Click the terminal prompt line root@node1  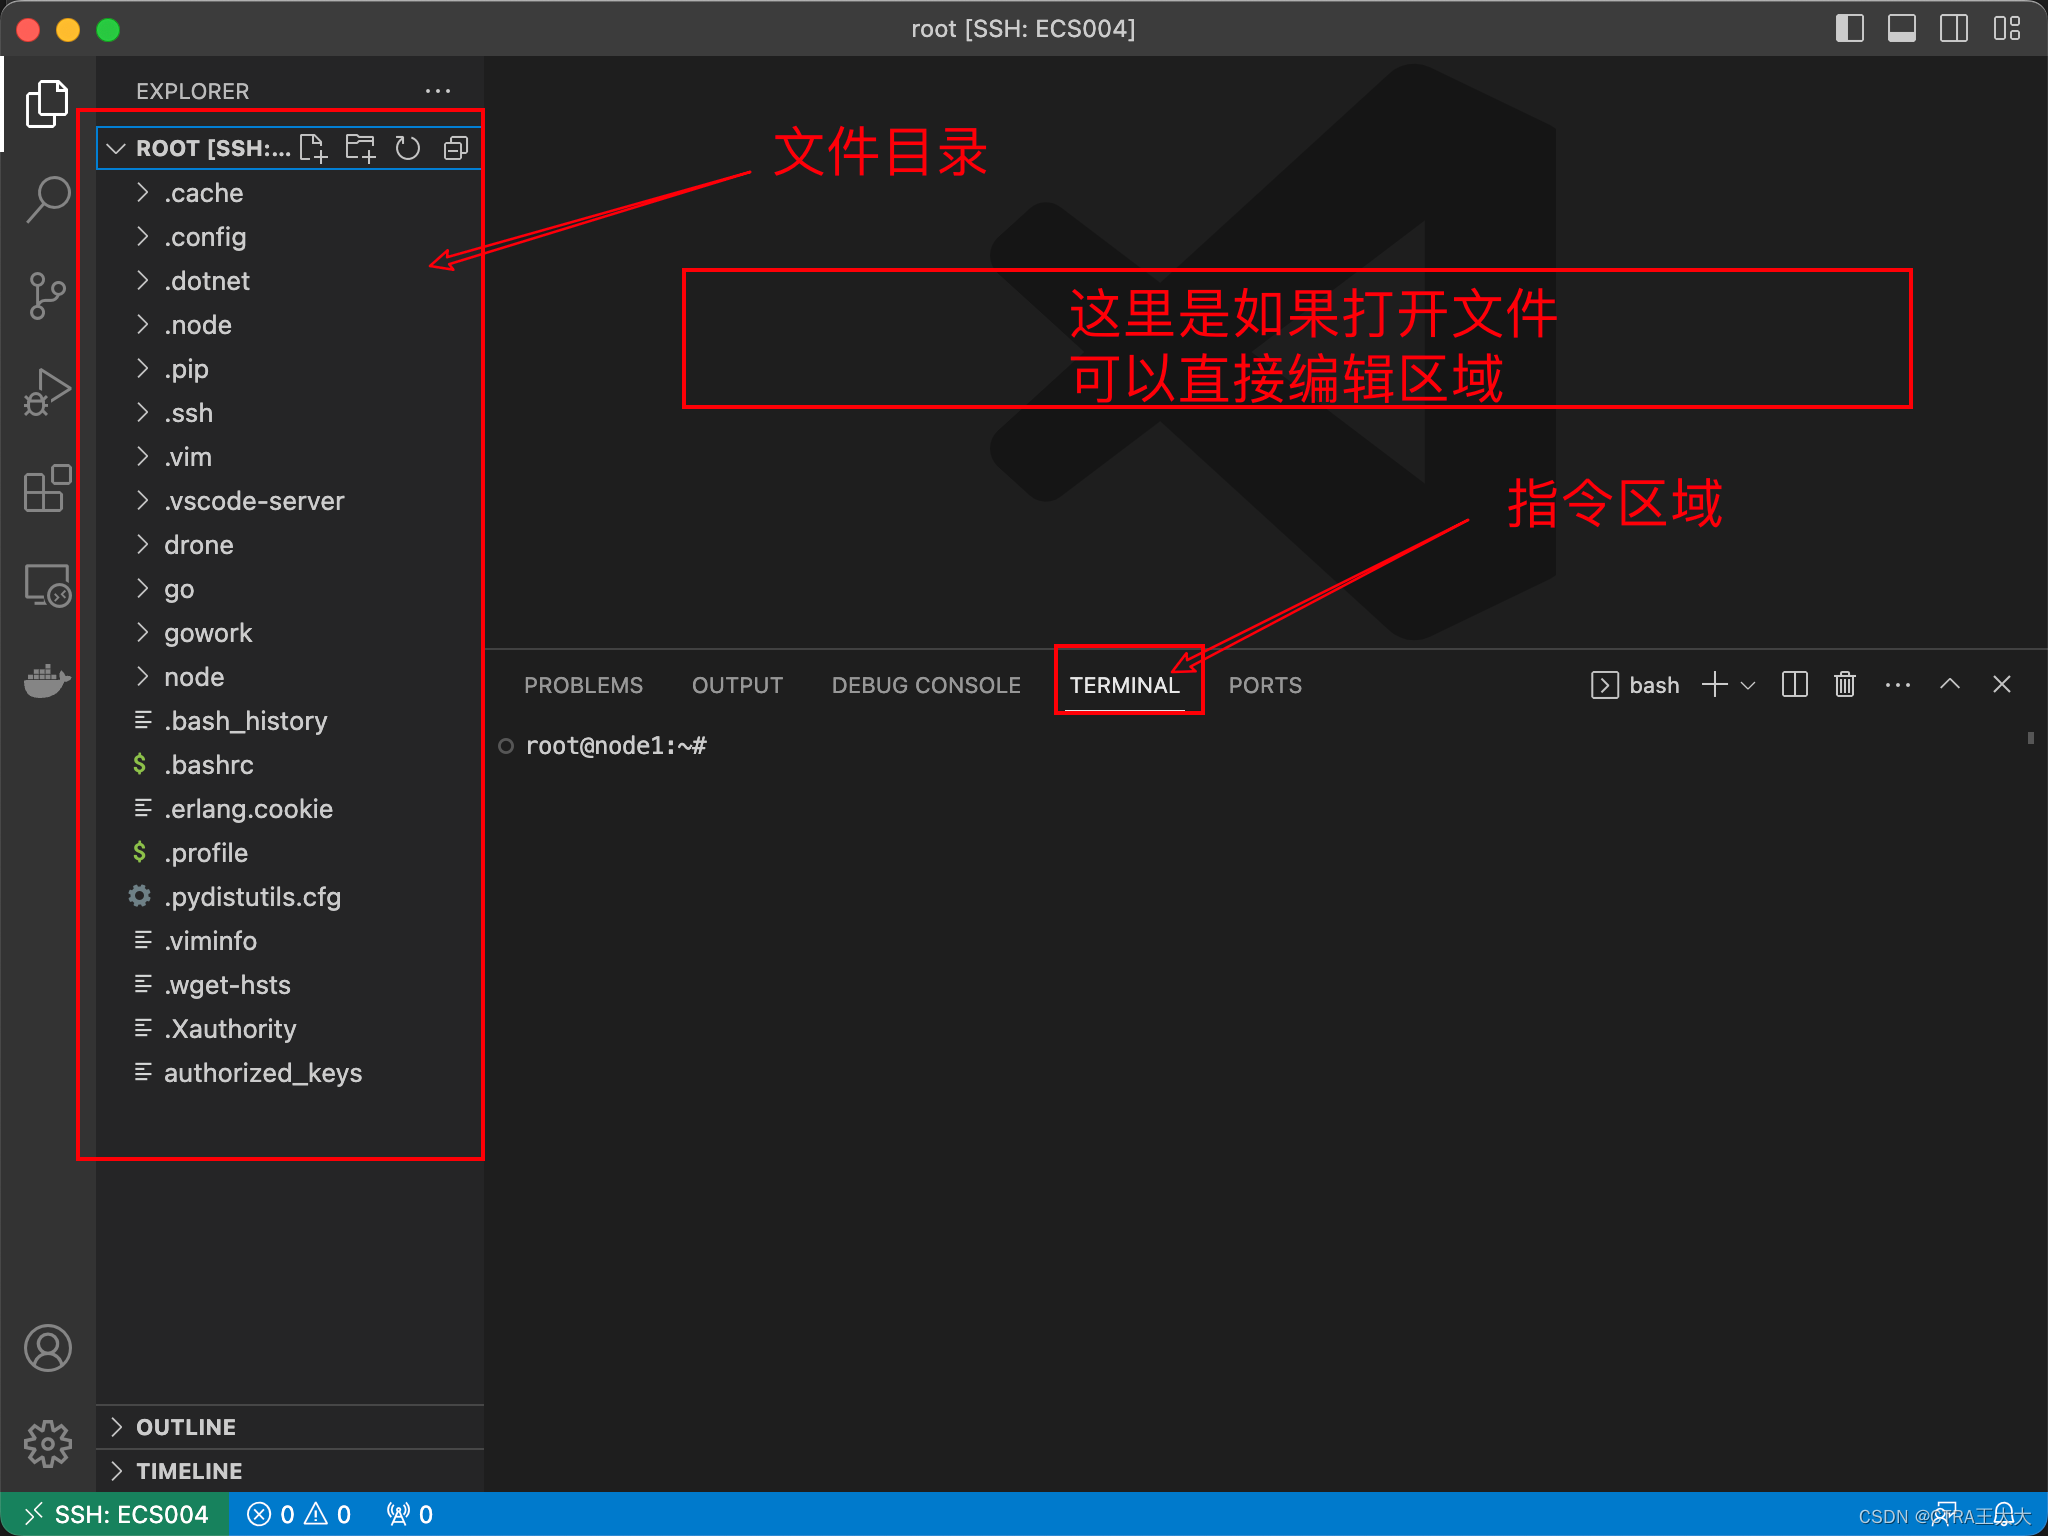pyautogui.click(x=616, y=746)
